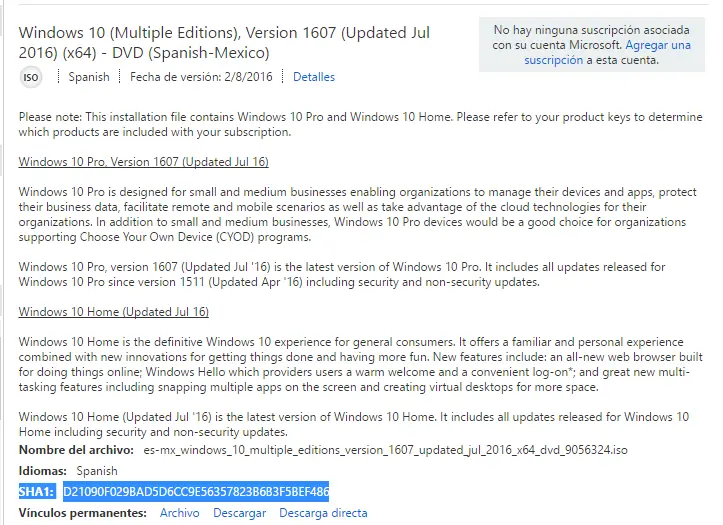Image resolution: width=723 pixels, height=525 pixels.
Task: Click 'Fecha de versión: 2/8/2016' text
Action: (201, 77)
